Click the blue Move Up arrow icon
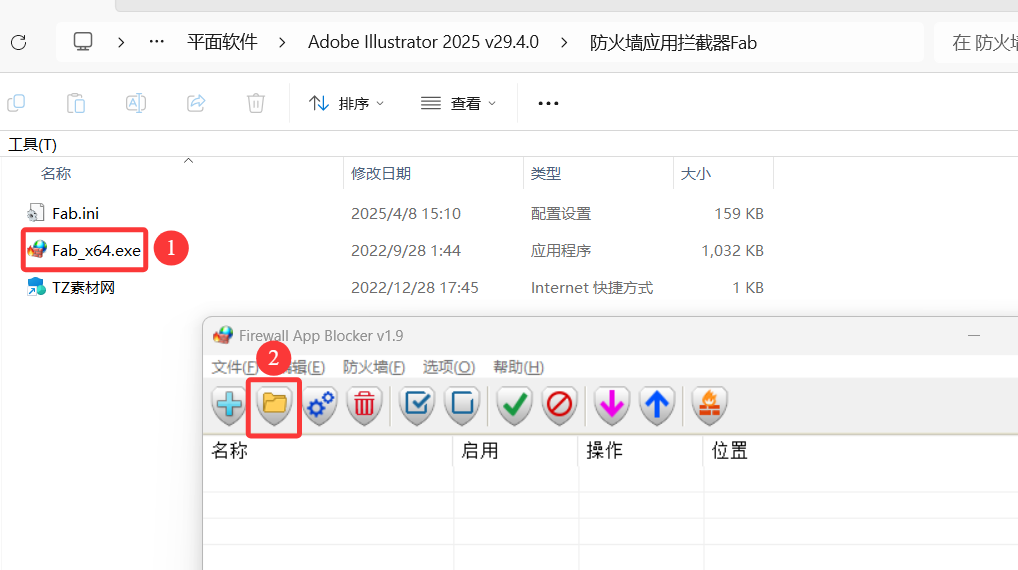 656,405
